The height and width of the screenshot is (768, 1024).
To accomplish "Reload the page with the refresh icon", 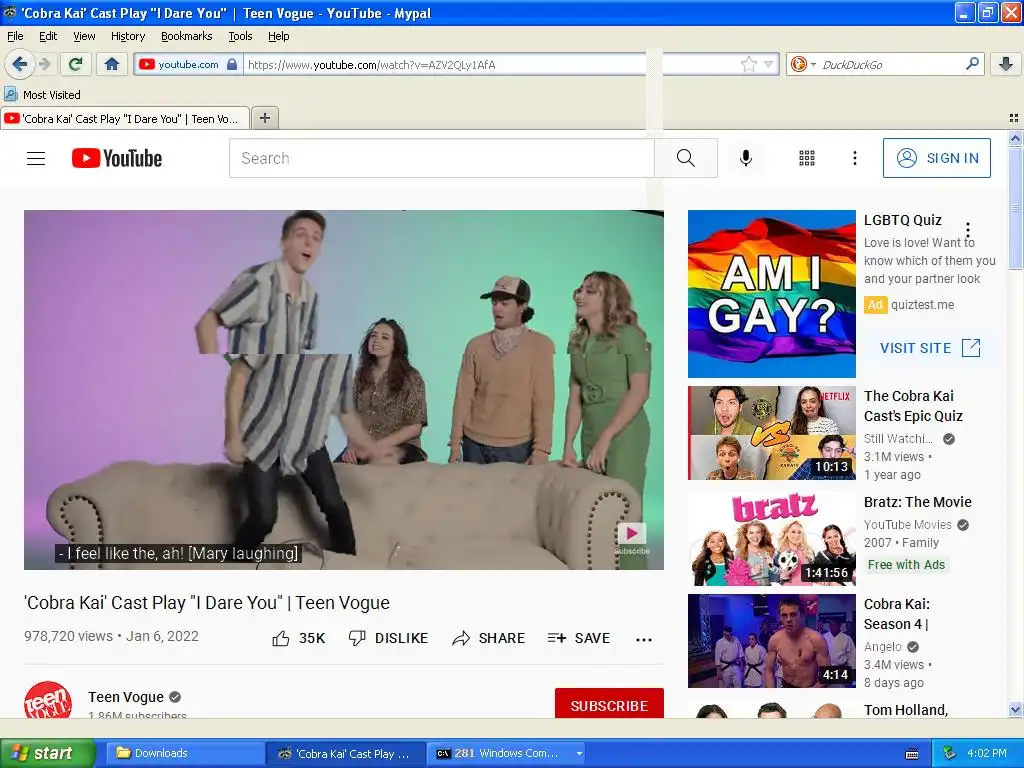I will pos(76,64).
